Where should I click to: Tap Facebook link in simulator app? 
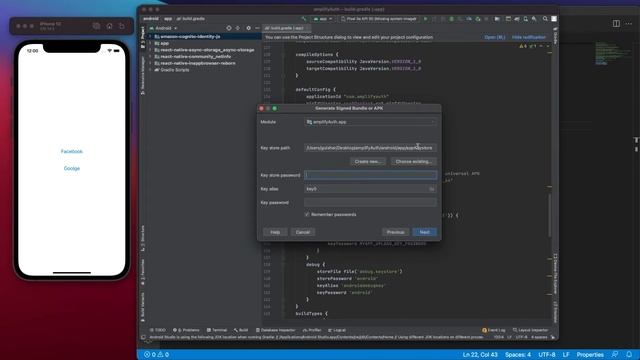click(x=72, y=151)
